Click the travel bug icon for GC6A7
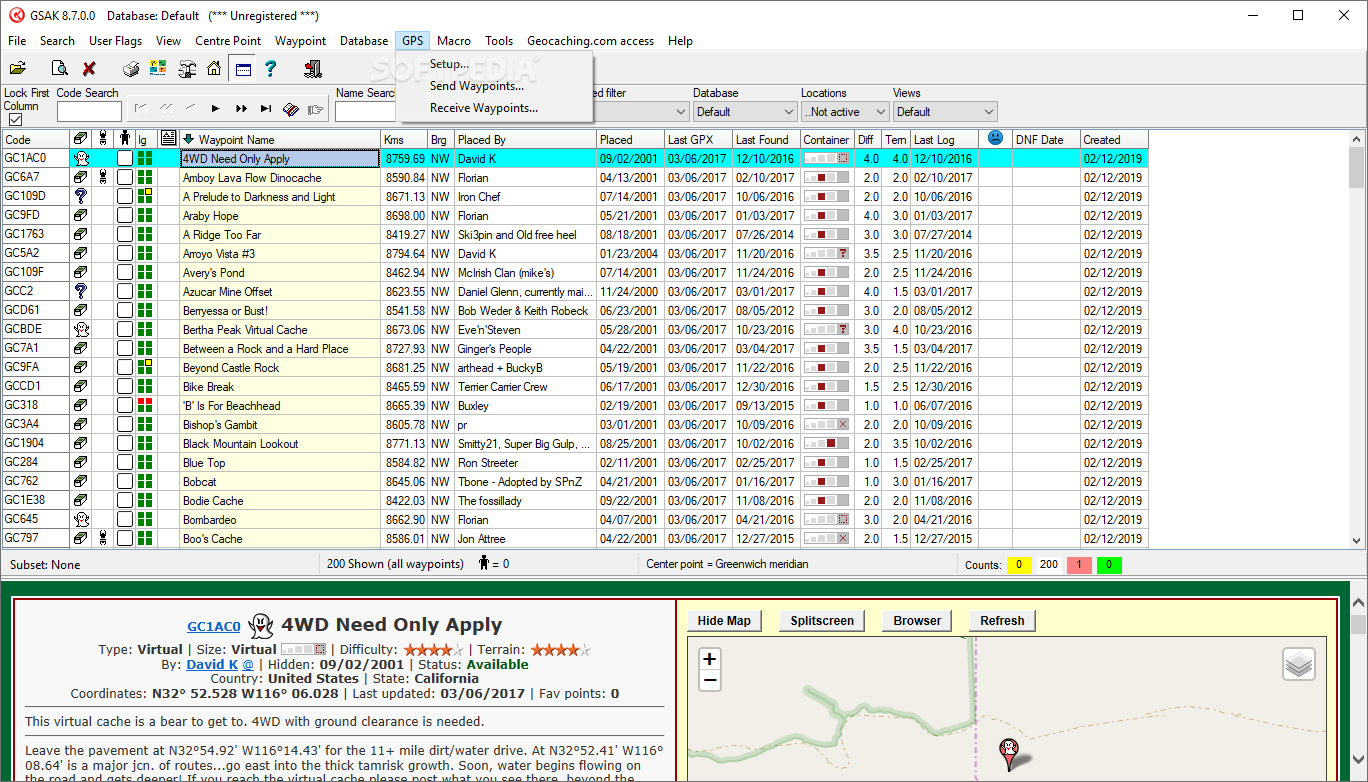 (x=102, y=177)
